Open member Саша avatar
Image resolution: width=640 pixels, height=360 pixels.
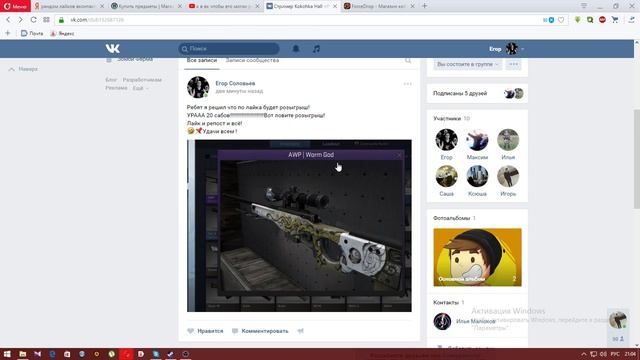click(447, 176)
